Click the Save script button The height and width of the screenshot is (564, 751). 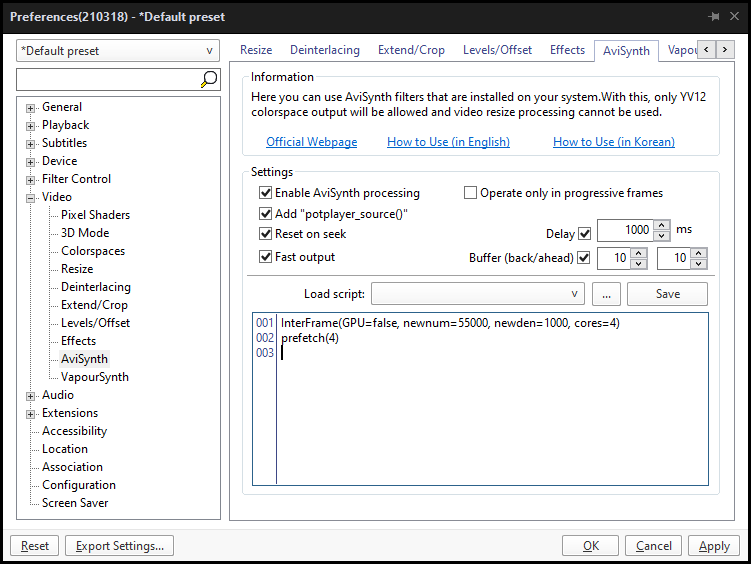pyautogui.click(x=667, y=293)
